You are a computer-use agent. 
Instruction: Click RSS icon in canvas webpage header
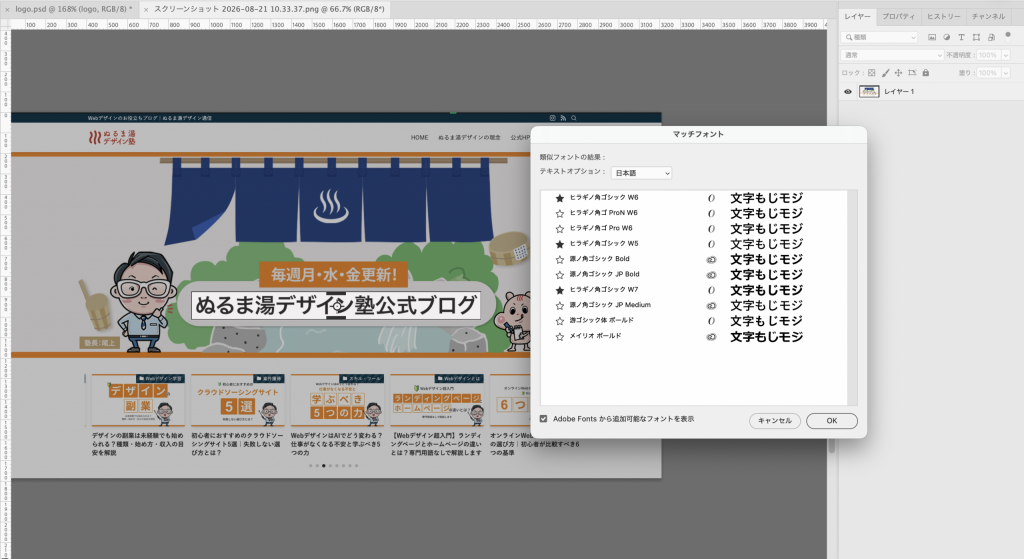563,118
